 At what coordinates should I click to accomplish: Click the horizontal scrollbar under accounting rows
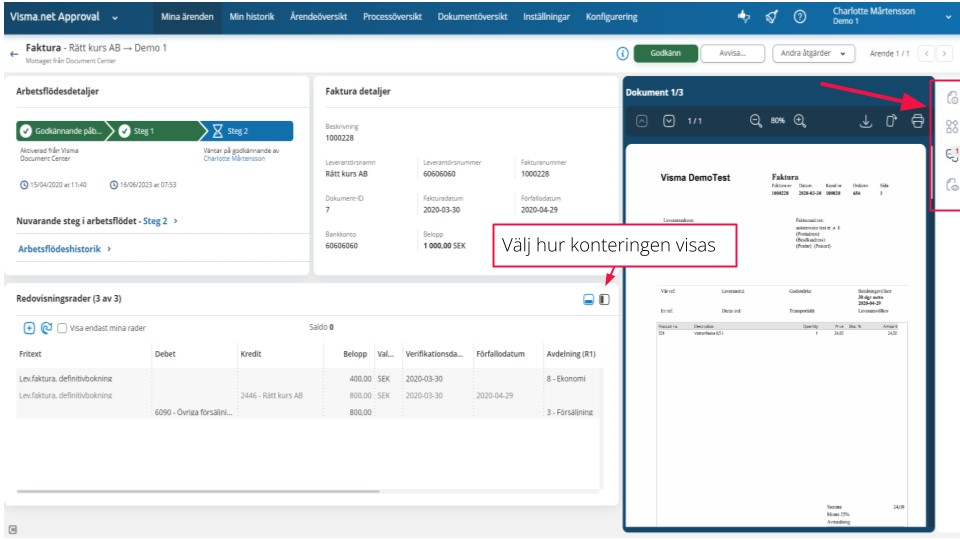(x=198, y=491)
